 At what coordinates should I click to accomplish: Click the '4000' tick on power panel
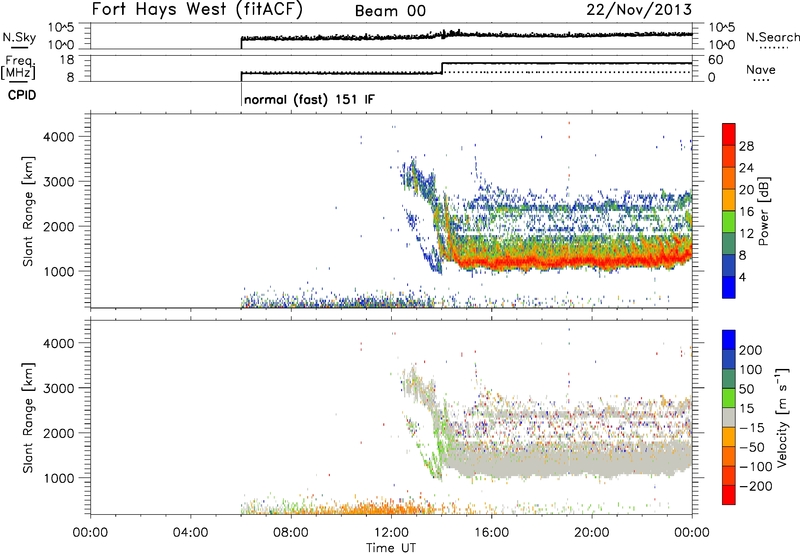click(58, 137)
